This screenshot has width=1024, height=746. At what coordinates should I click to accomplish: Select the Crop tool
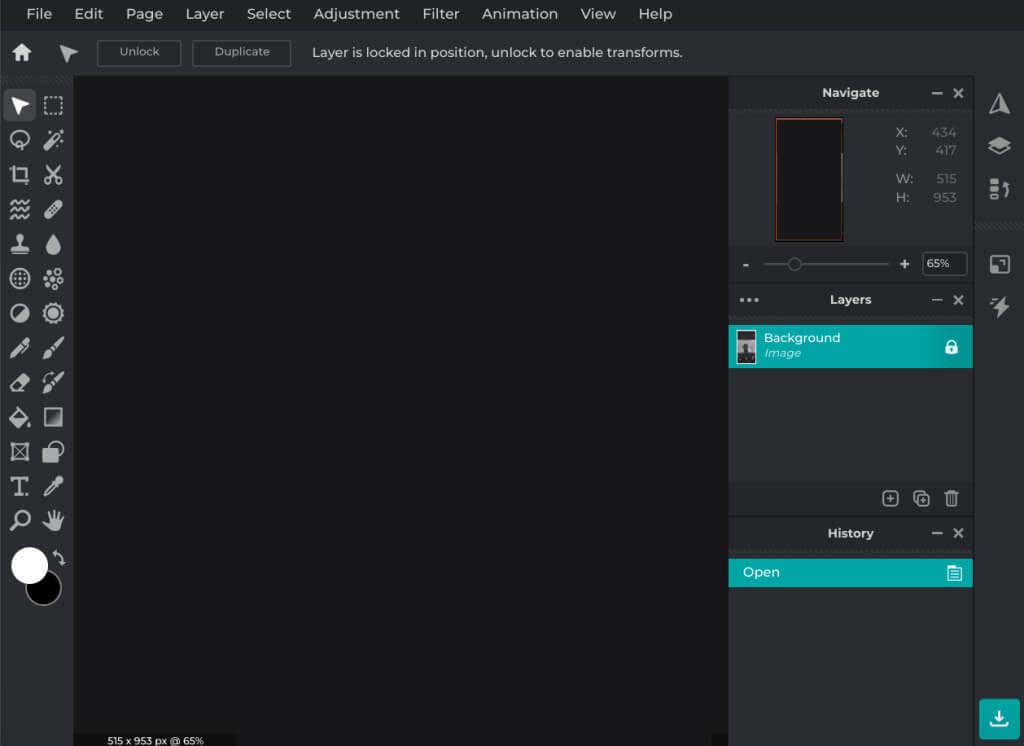click(x=20, y=174)
